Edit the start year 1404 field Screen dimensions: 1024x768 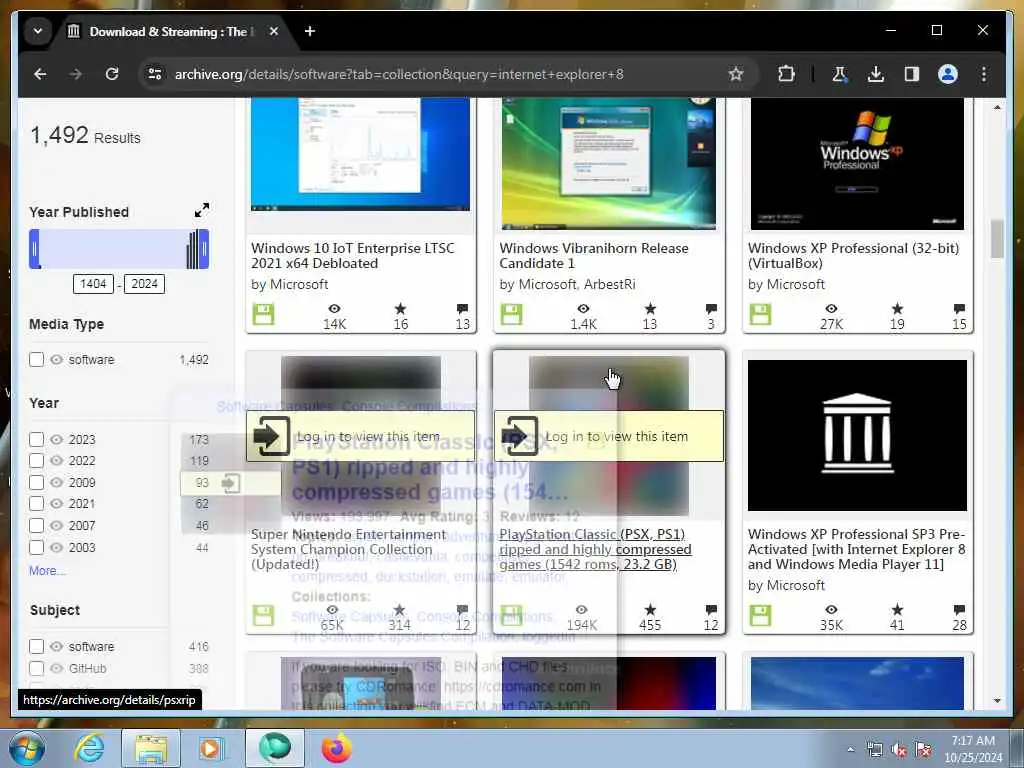(x=93, y=284)
